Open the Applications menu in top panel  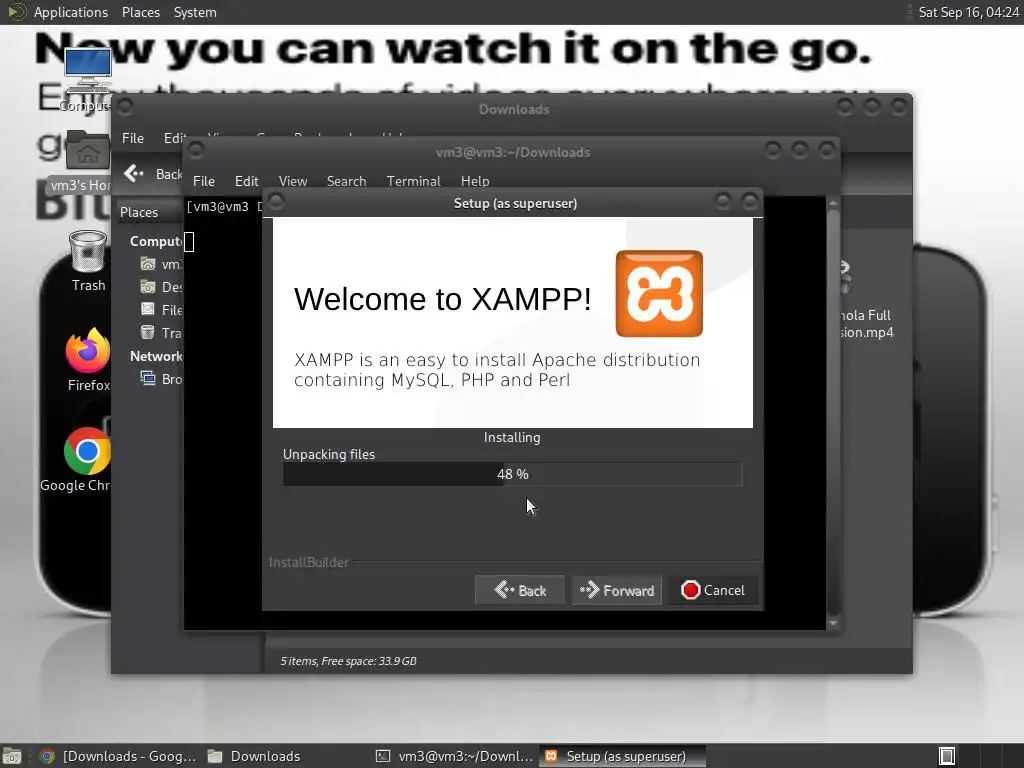pos(71,12)
